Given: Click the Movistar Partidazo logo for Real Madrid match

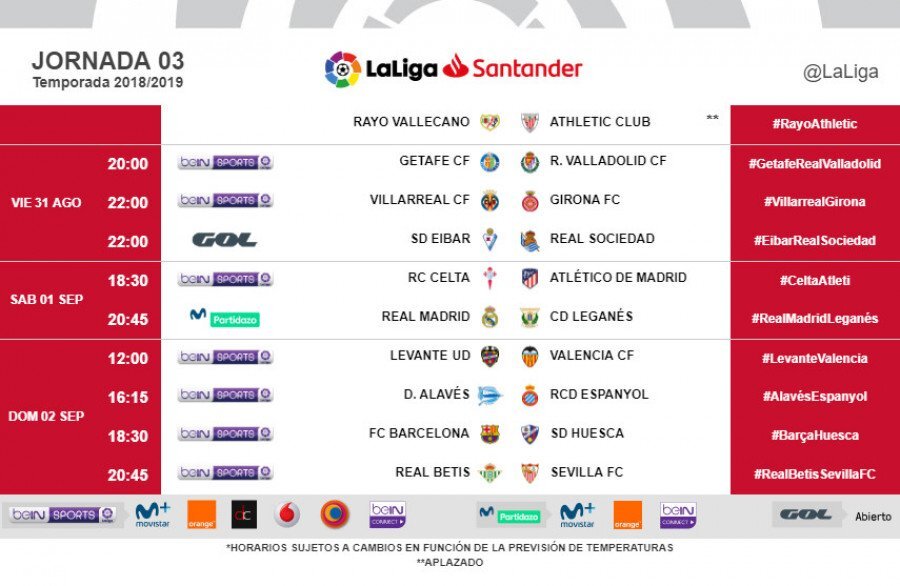Looking at the screenshot, I should [224, 317].
